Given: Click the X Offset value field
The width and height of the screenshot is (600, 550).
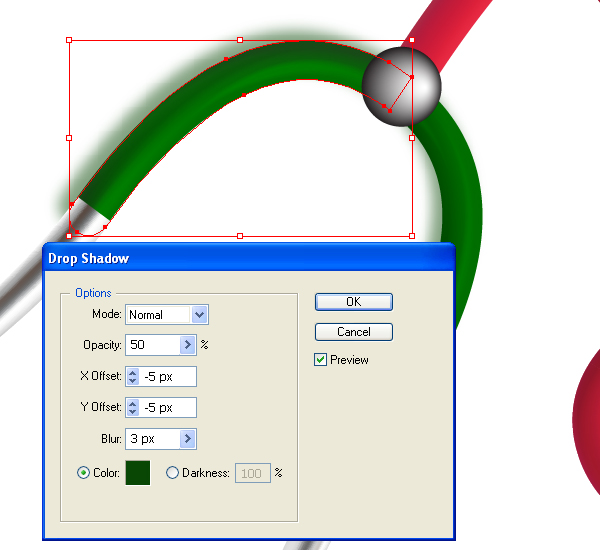Looking at the screenshot, I should coord(168,376).
